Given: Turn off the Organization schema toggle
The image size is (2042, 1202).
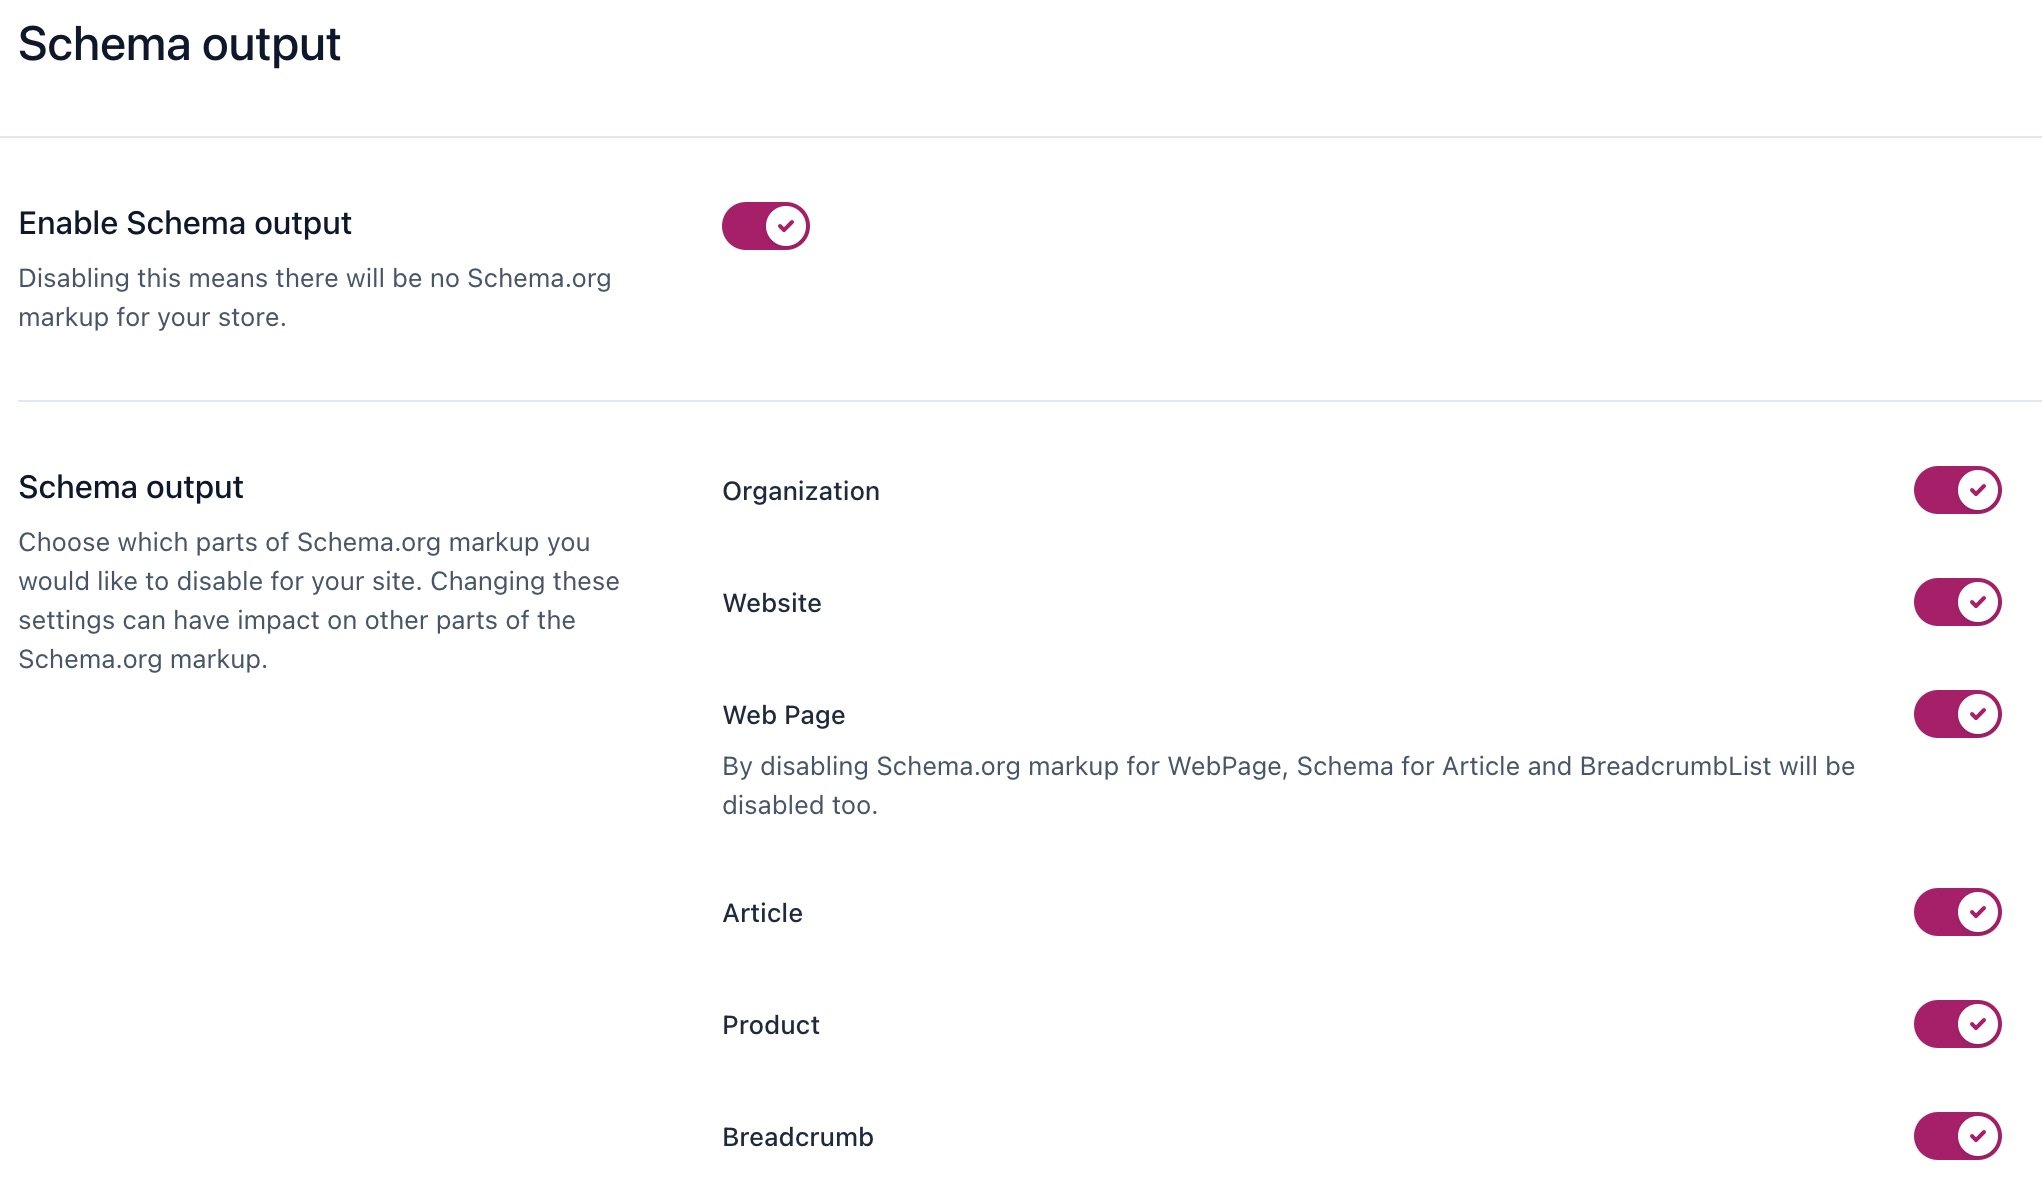Looking at the screenshot, I should pyautogui.click(x=1957, y=490).
